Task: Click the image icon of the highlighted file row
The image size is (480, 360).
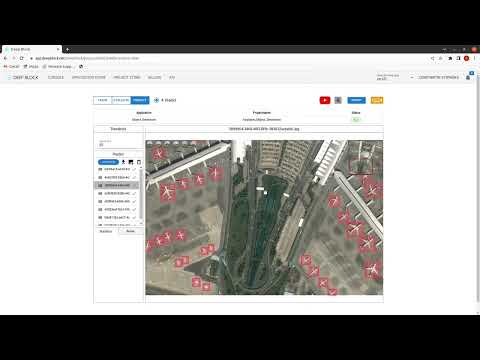Action: (x=100, y=185)
